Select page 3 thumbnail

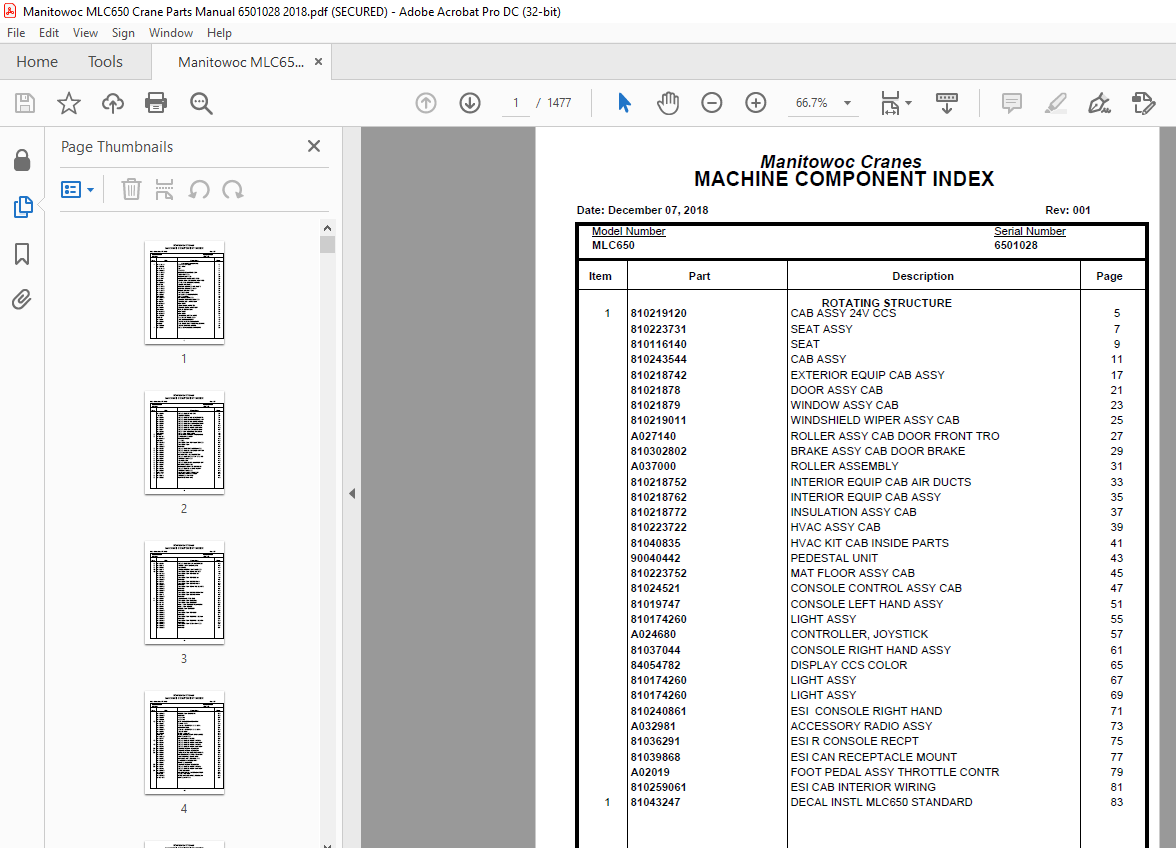tap(184, 592)
